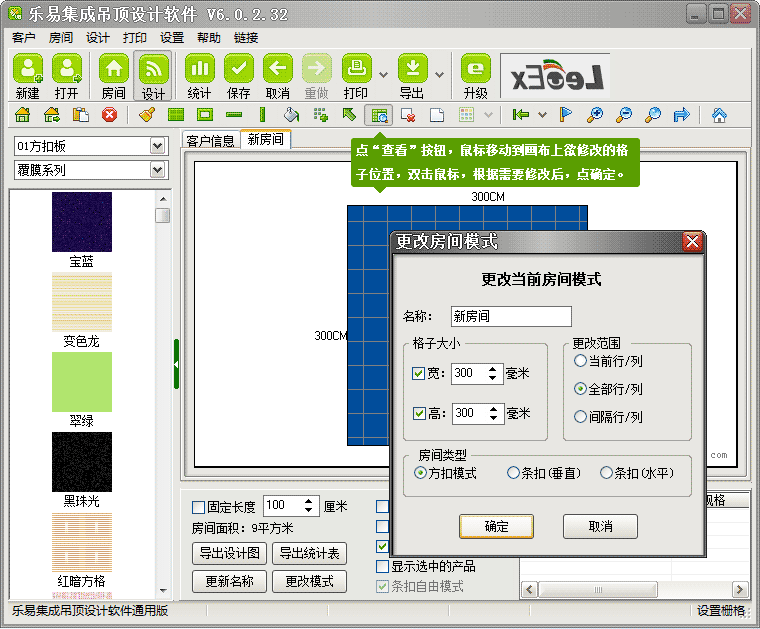Select the 翠绿 green color swatch

82,383
